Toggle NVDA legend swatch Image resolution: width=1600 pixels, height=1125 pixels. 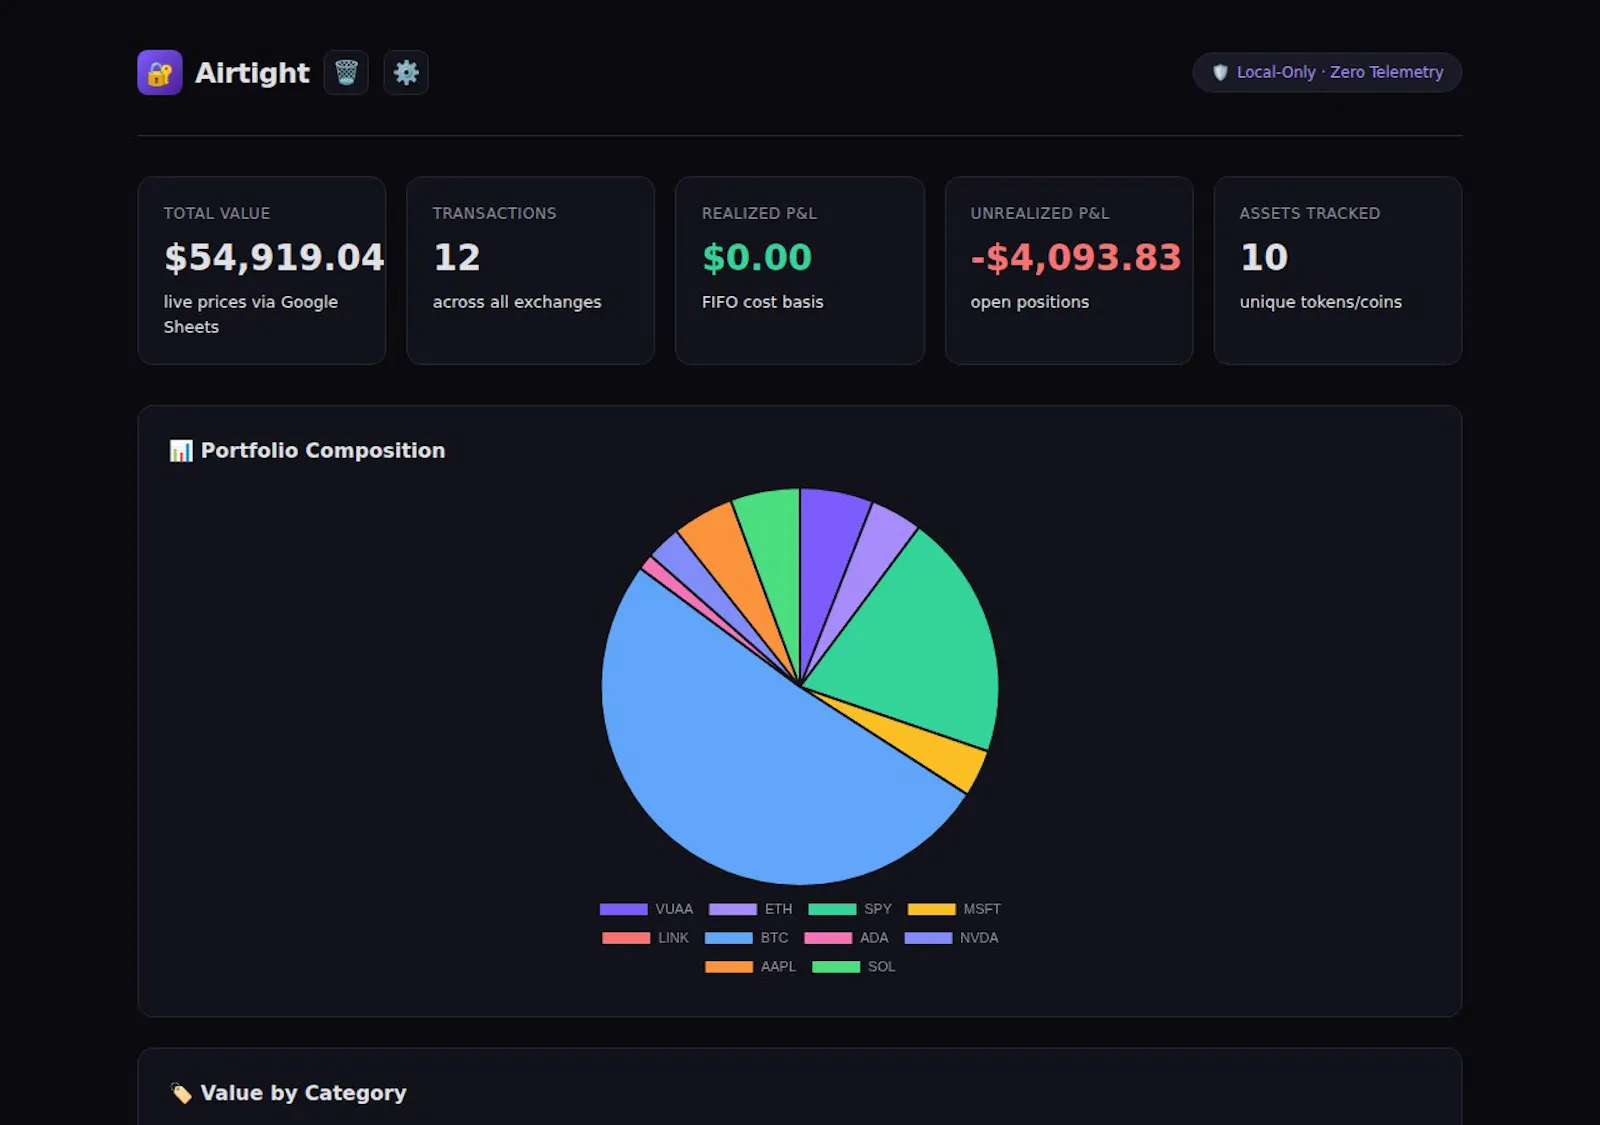[928, 938]
